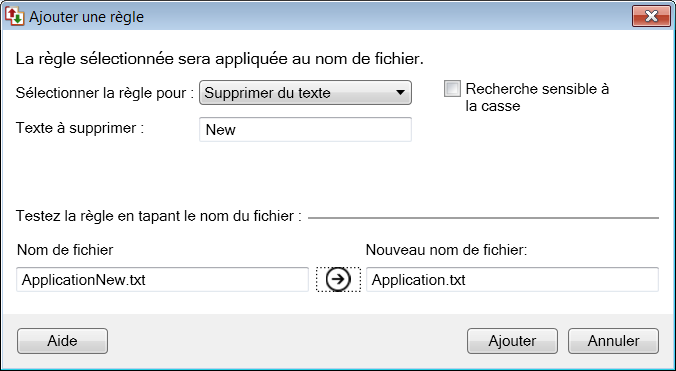
Task: Enable Recherche sensible à la casse checkbox
Action: 452,89
